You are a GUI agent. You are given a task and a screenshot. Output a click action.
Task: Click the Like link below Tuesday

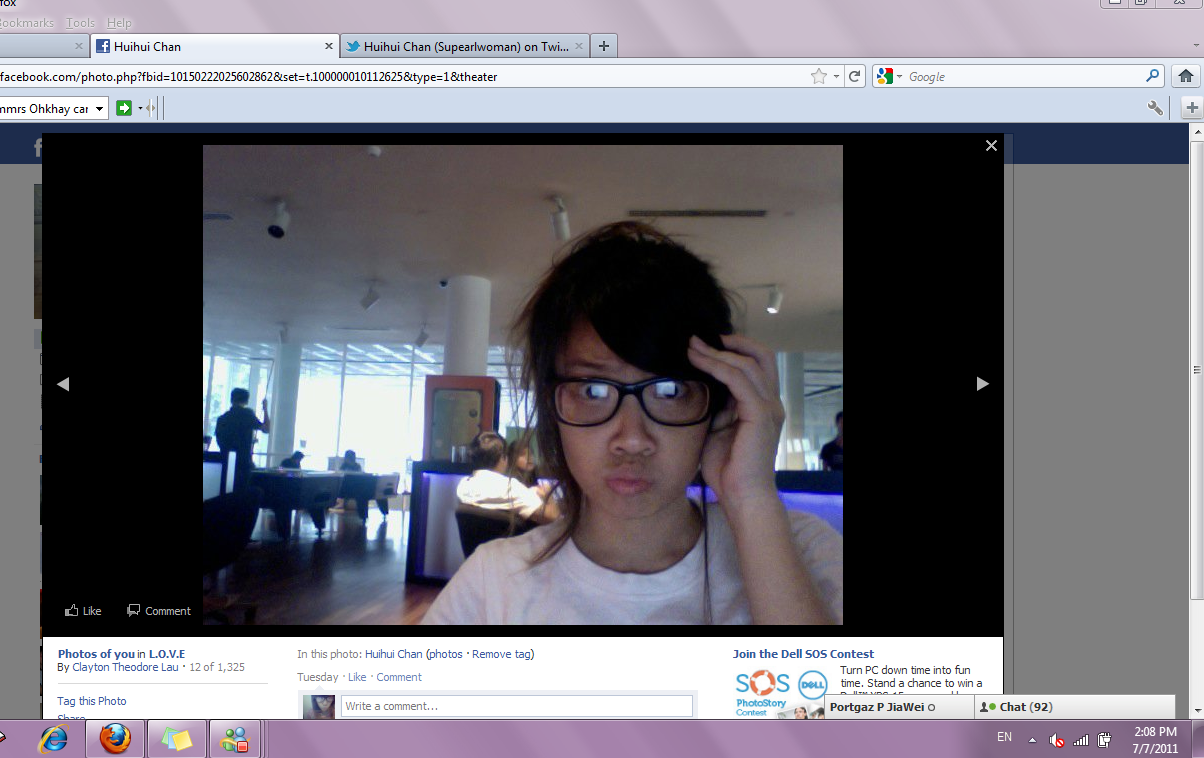pos(357,677)
